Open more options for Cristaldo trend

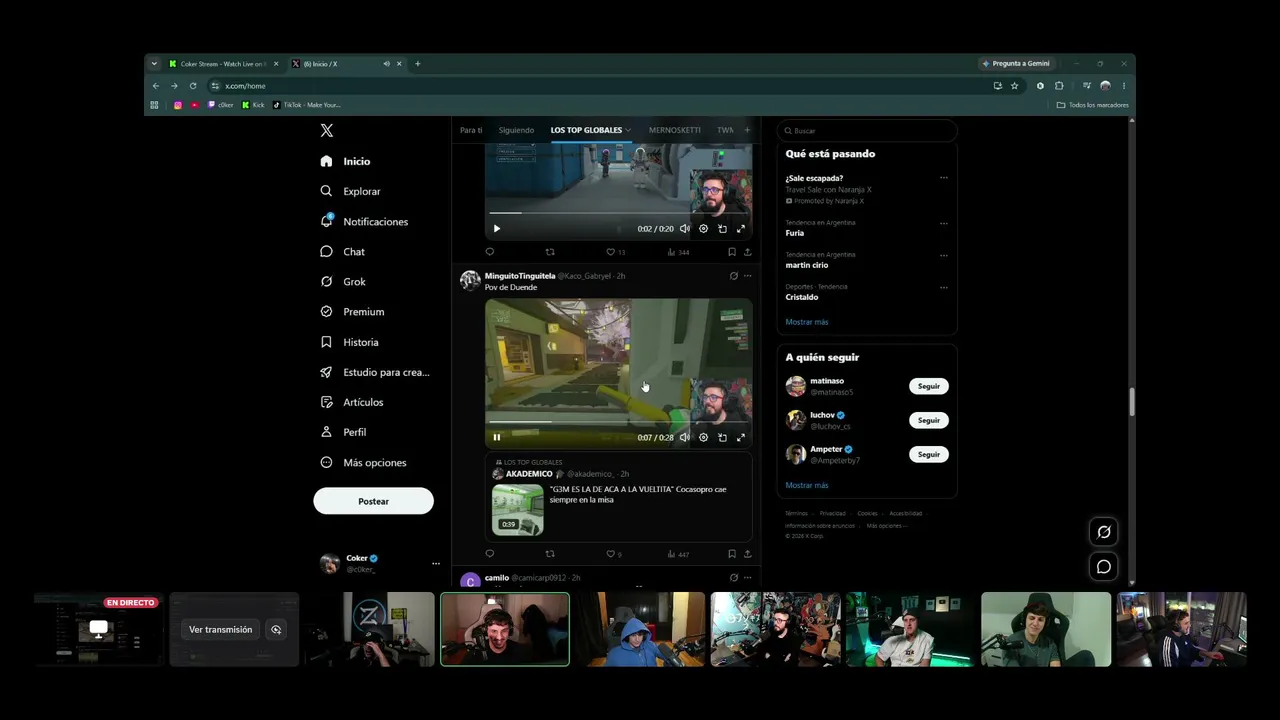tap(943, 287)
